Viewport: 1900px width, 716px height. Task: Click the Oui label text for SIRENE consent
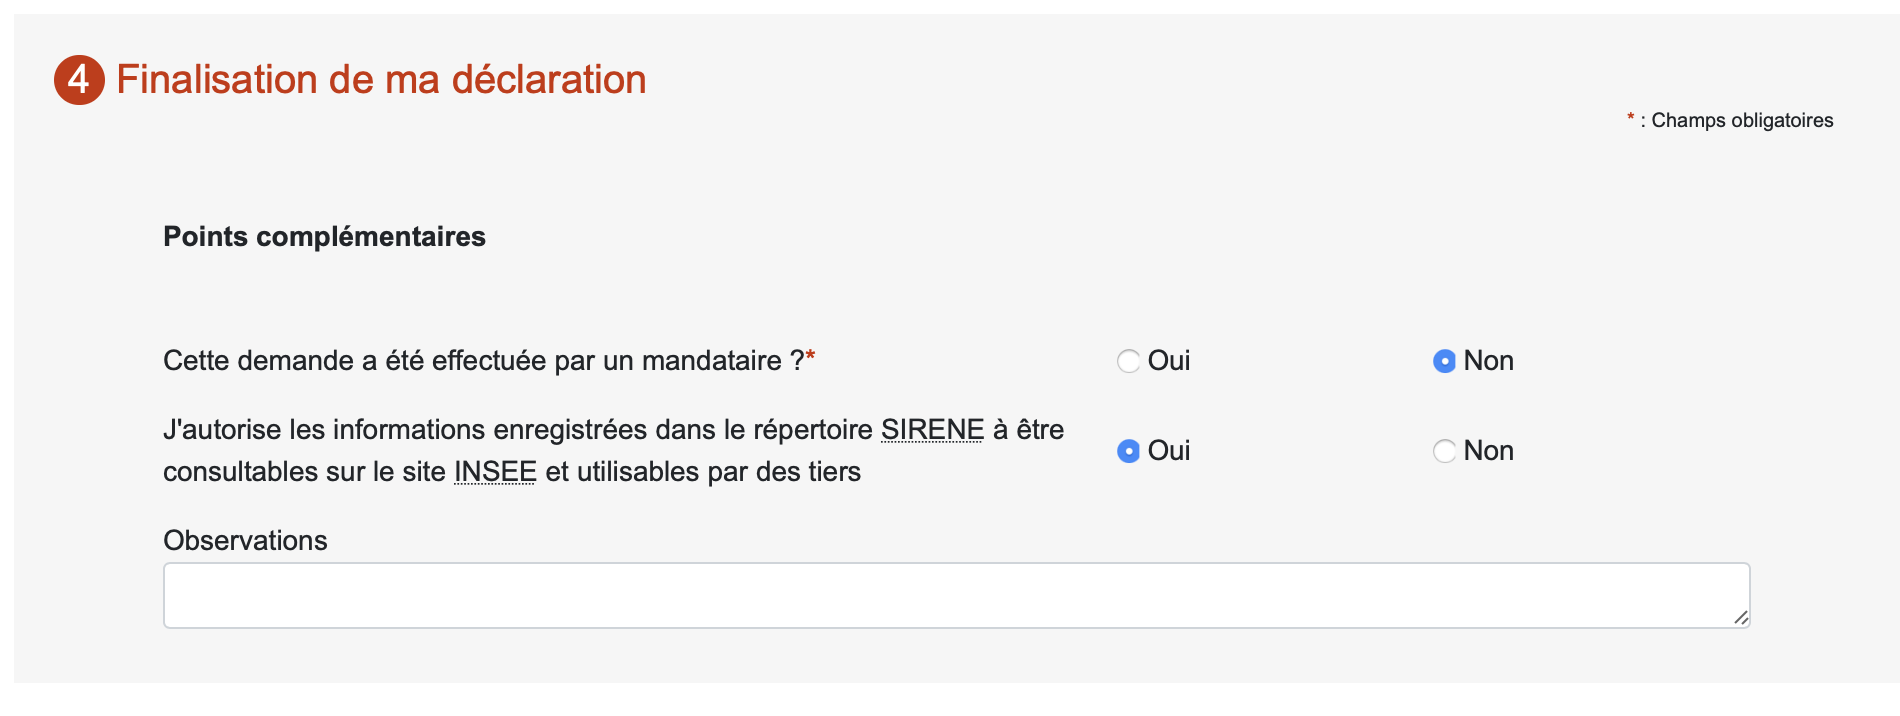point(1169,451)
